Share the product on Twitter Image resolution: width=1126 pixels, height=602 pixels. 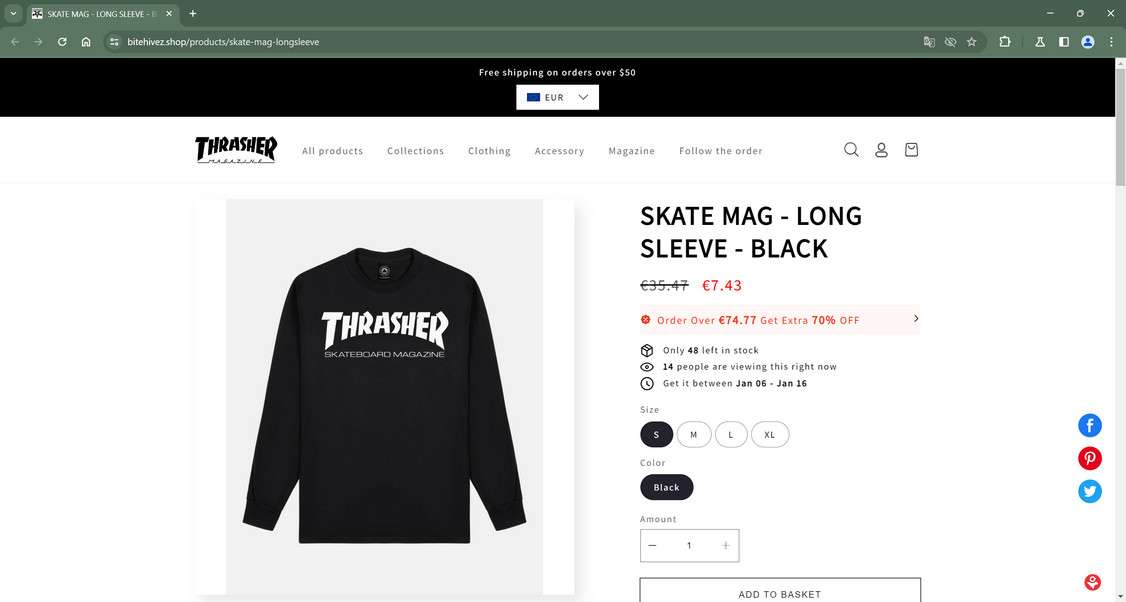(x=1089, y=491)
